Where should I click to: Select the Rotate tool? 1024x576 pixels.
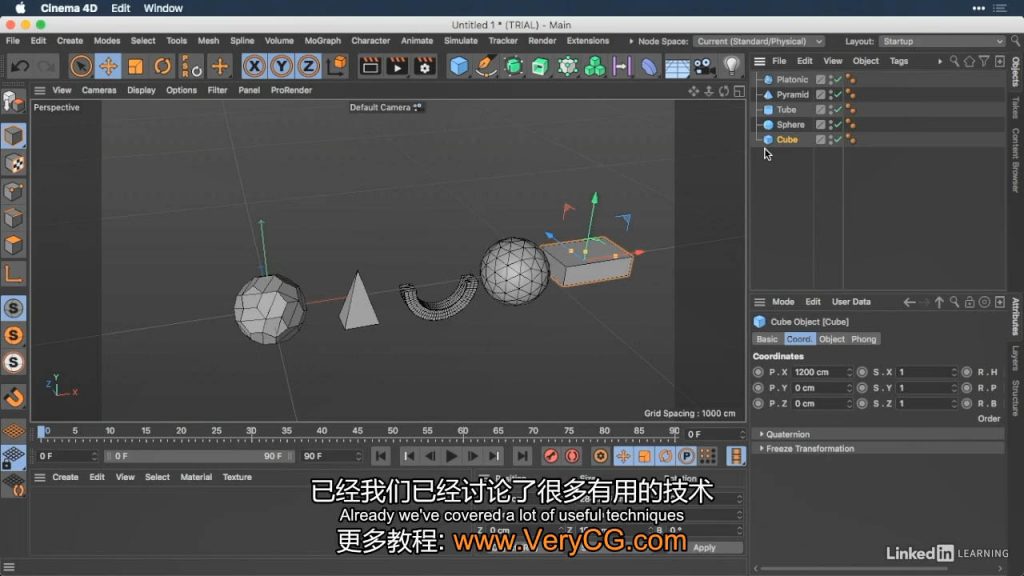tap(163, 66)
